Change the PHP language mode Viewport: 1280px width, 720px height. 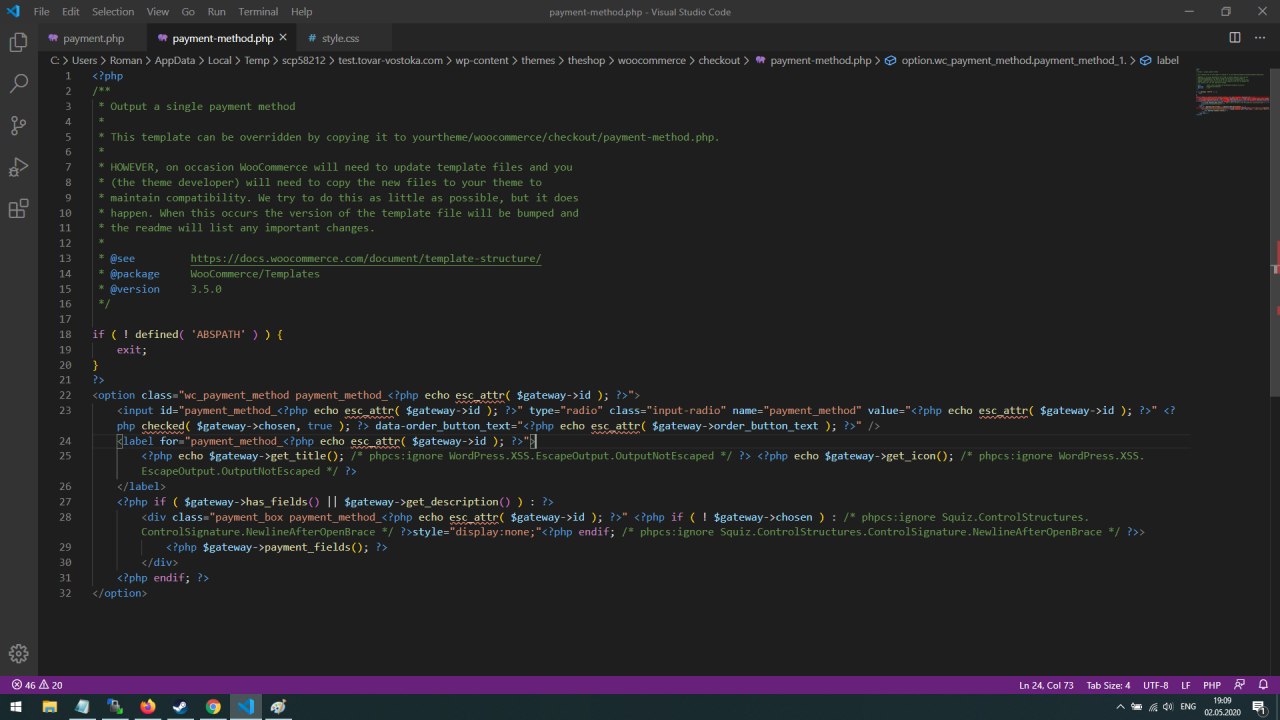click(x=1212, y=685)
